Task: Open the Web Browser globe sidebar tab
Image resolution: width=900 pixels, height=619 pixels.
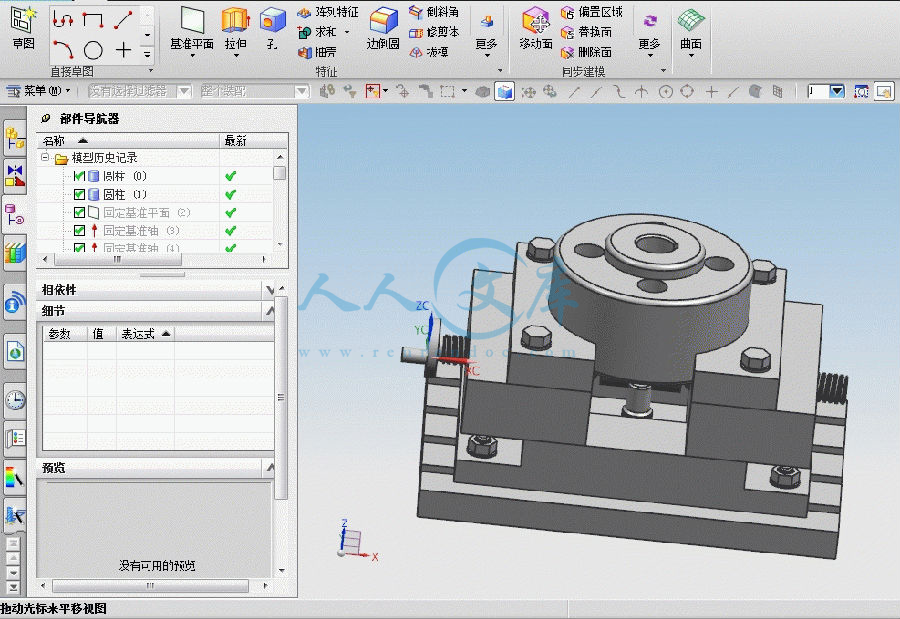Action: click(x=15, y=351)
